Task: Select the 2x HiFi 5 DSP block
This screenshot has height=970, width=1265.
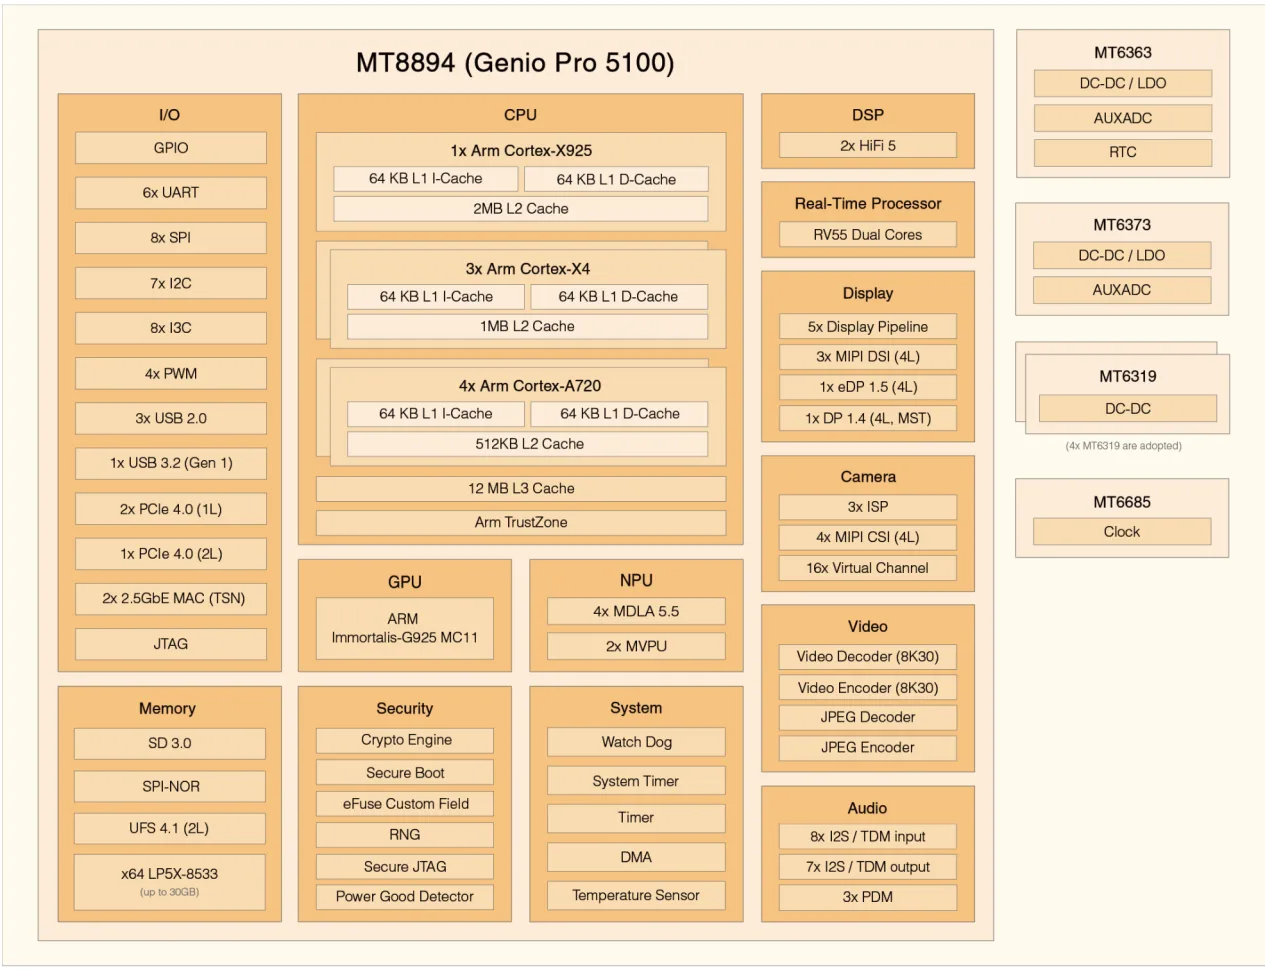Action: tap(868, 145)
